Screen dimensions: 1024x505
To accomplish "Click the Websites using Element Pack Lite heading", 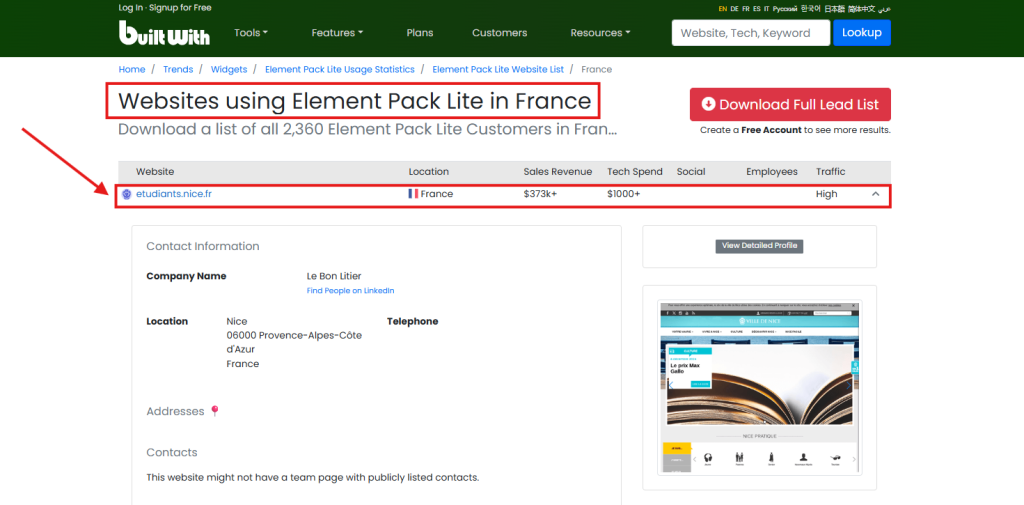I will (354, 101).
